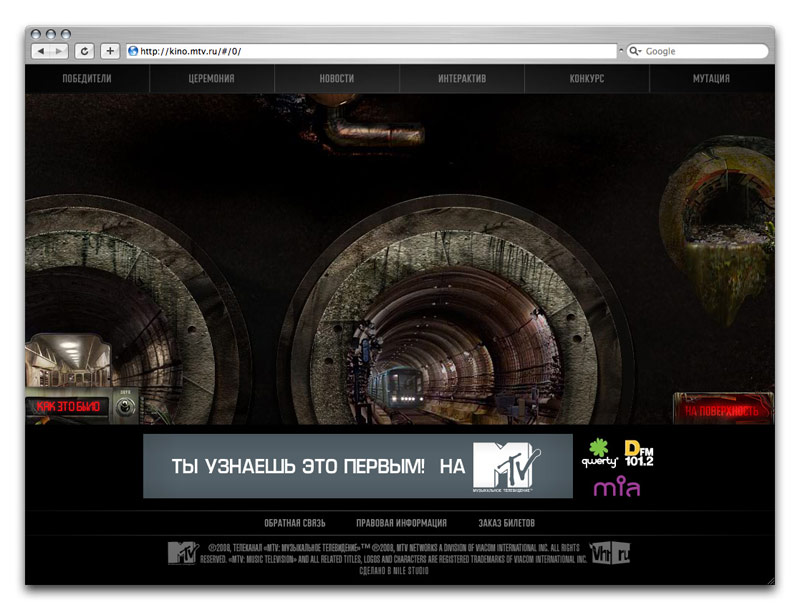This screenshot has width=800, height=610.
Task: Click the globe site icon in address bar
Action: click(x=133, y=51)
